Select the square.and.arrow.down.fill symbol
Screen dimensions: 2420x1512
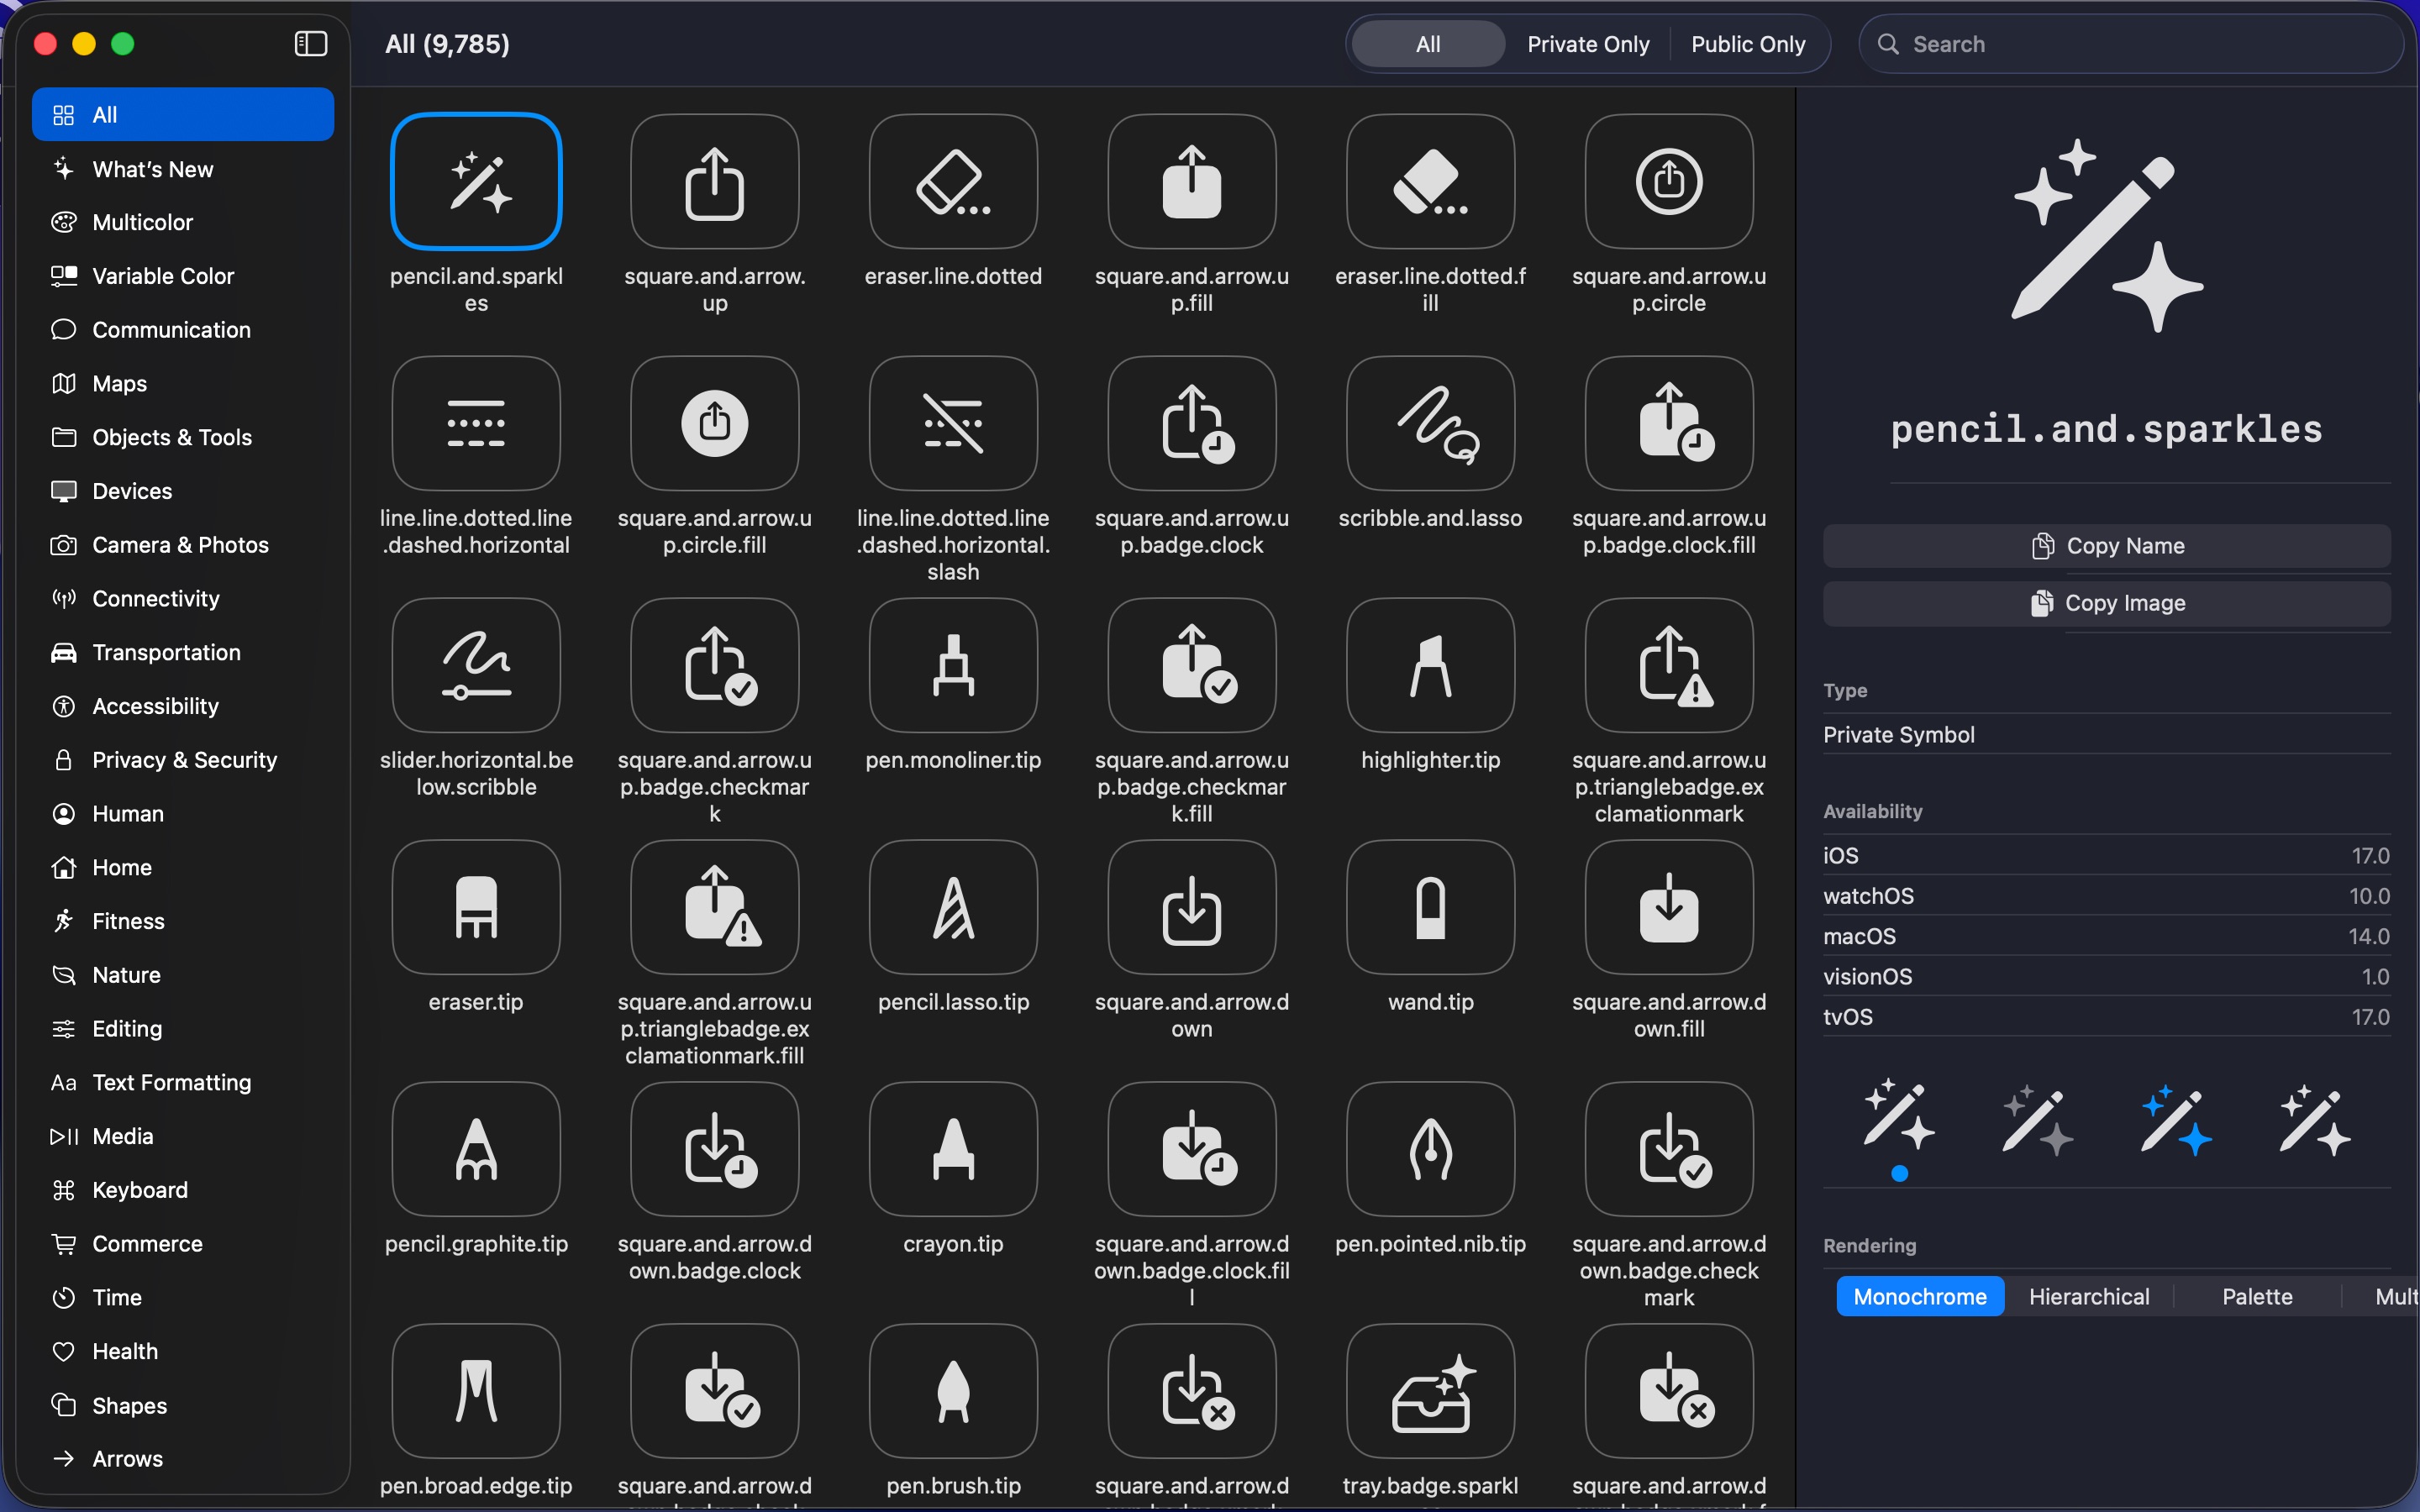click(x=1669, y=907)
